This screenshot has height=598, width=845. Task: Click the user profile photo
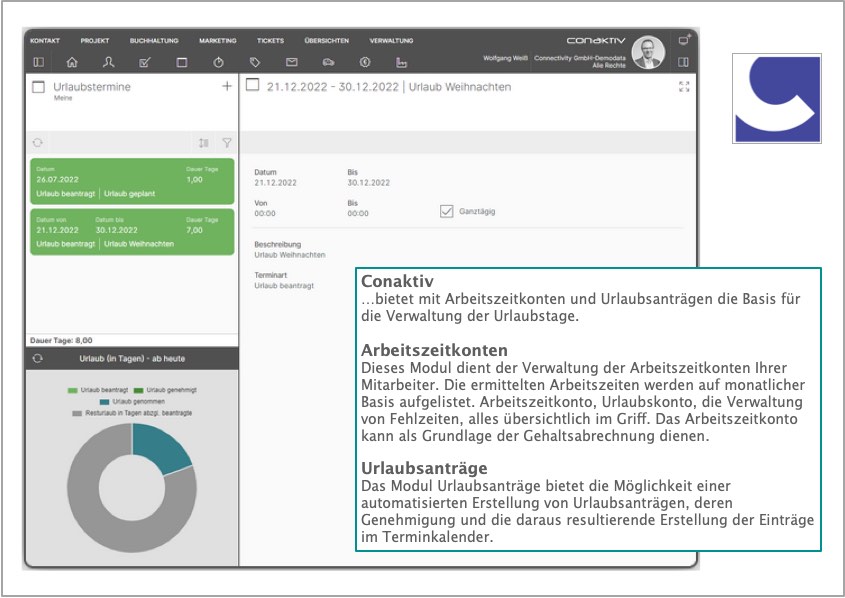(648, 52)
